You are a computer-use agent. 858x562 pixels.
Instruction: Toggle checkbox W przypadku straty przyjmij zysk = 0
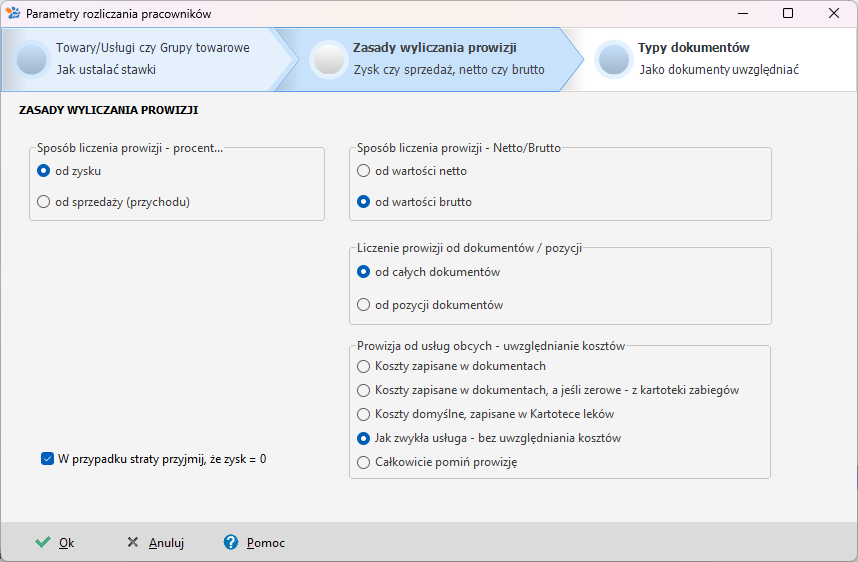pos(47,459)
